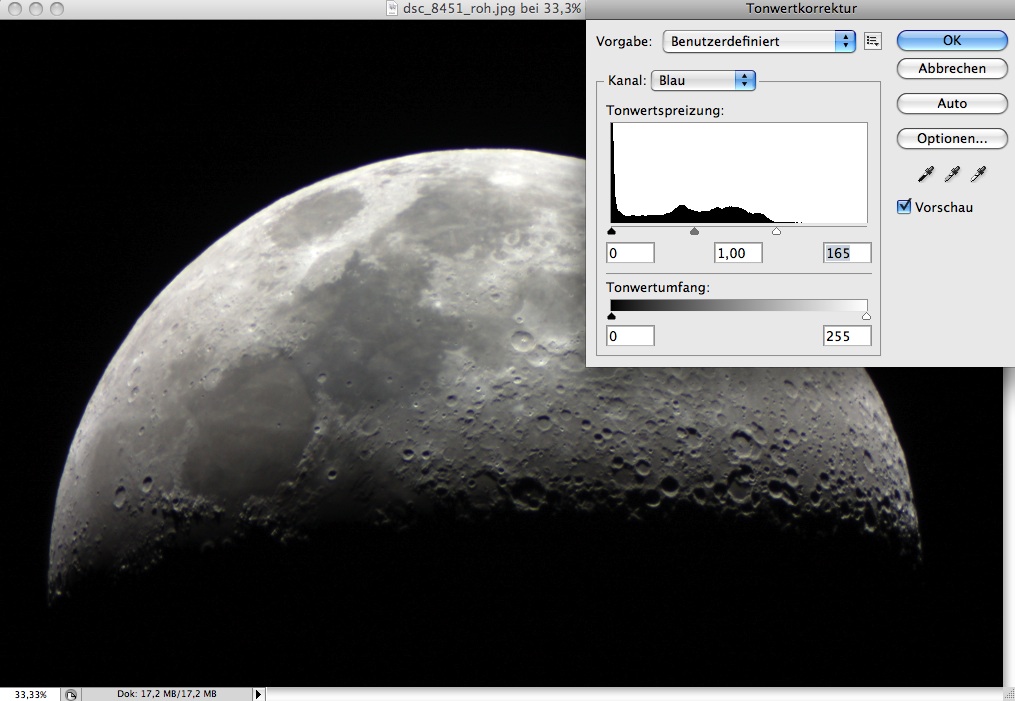1015x701 pixels.
Task: Click the highlight field showing 165
Action: (x=847, y=253)
